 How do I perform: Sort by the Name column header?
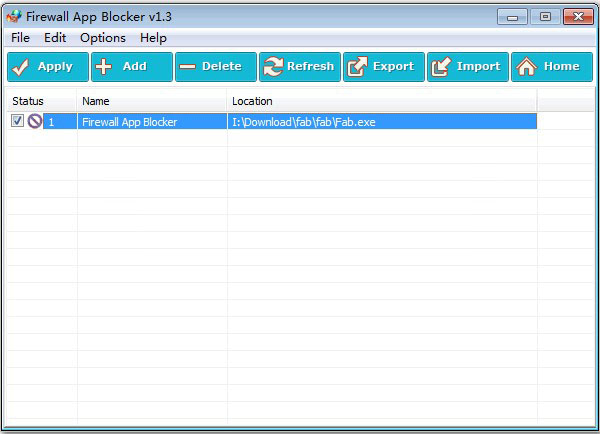click(x=152, y=101)
